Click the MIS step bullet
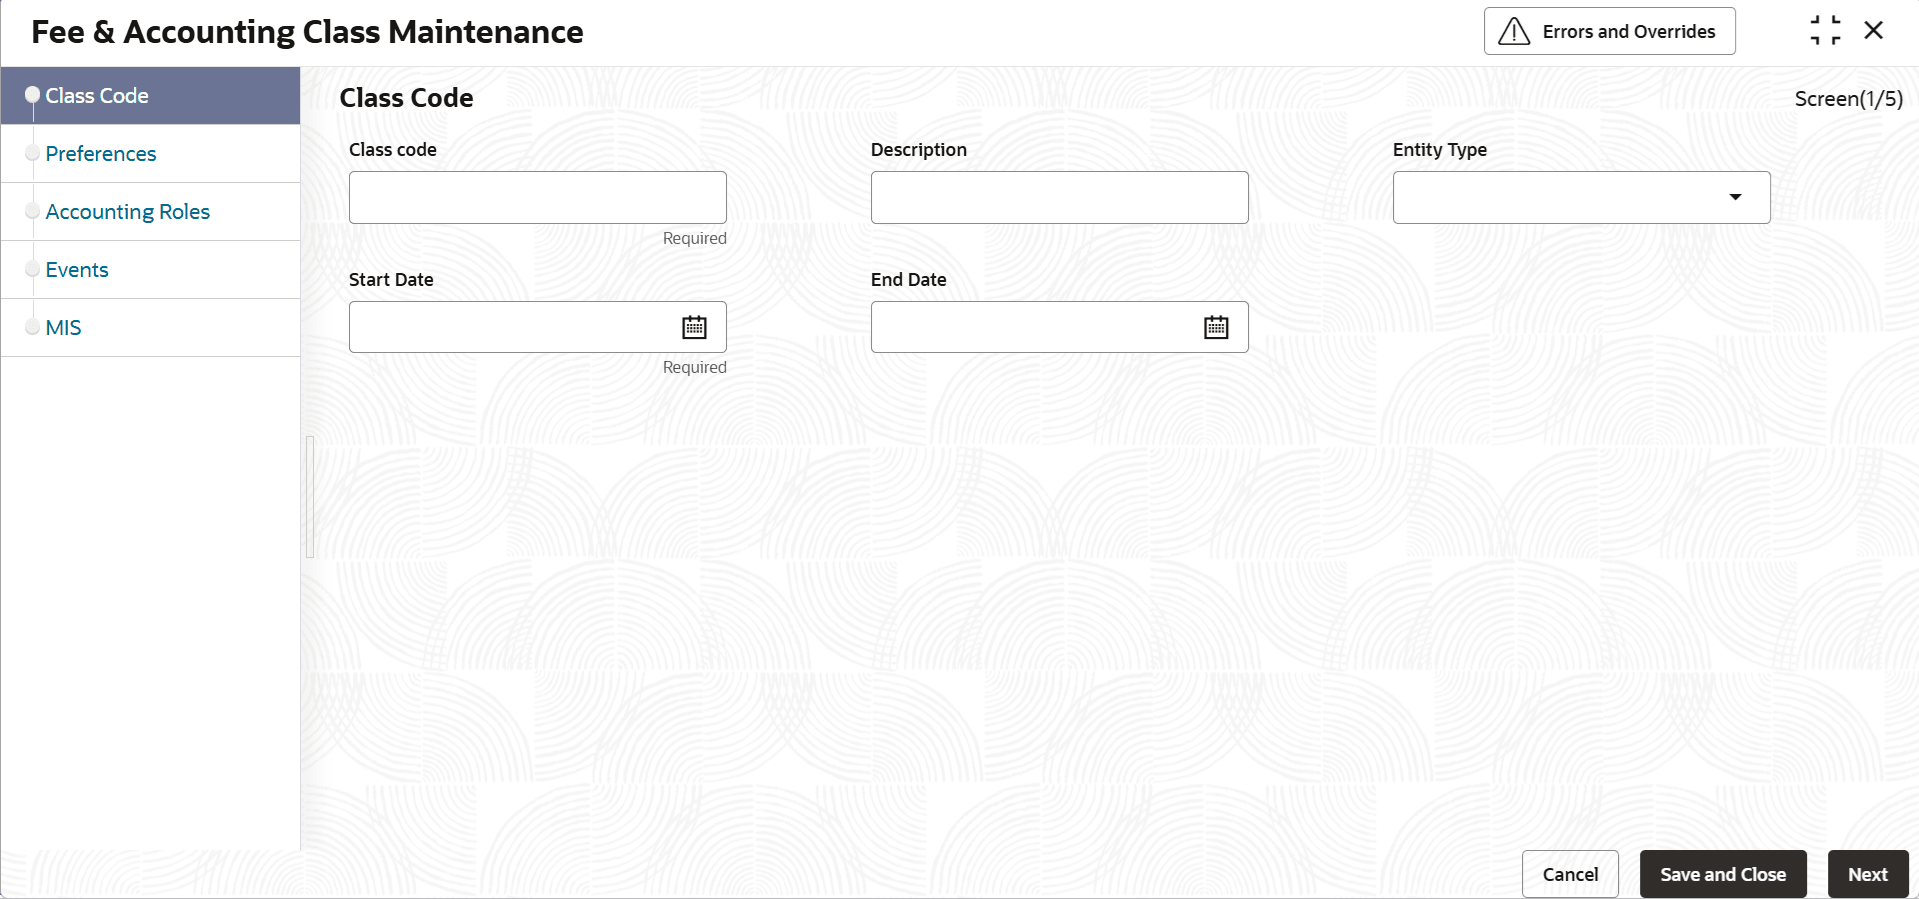 coord(33,328)
